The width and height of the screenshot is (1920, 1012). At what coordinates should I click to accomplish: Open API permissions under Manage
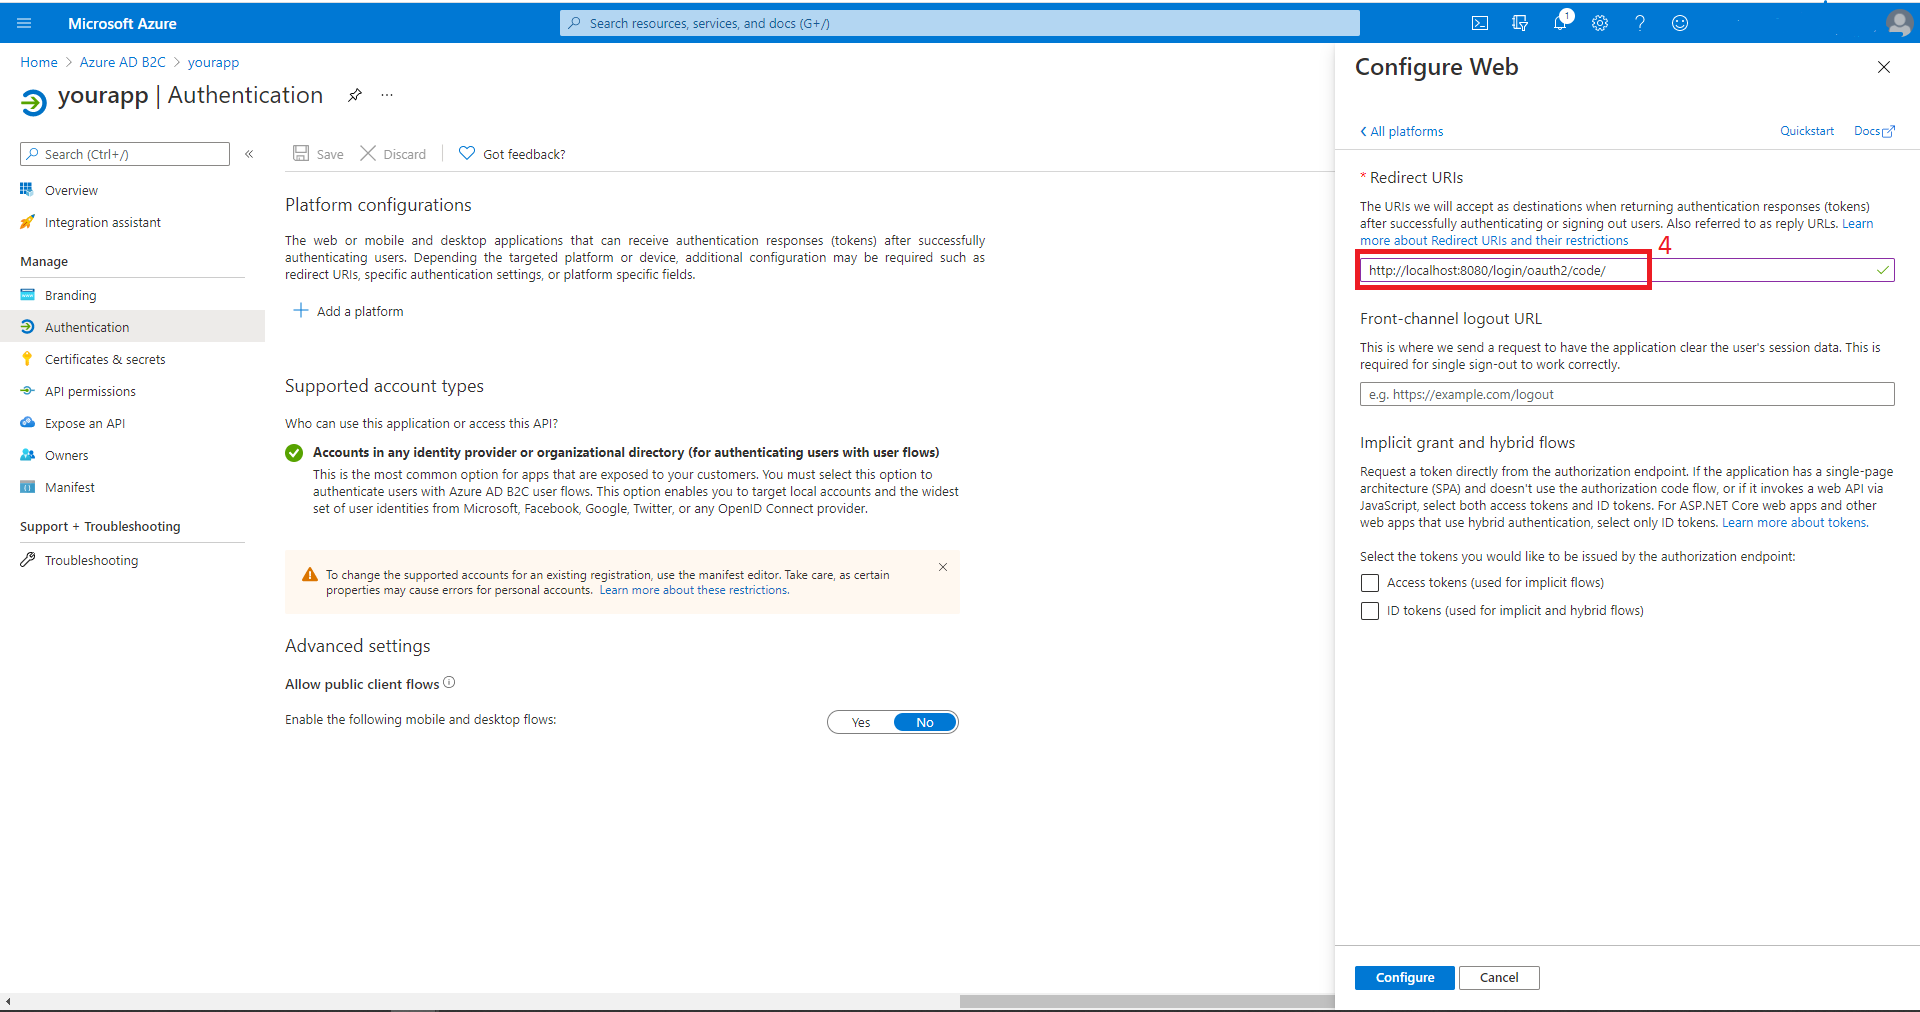[89, 390]
